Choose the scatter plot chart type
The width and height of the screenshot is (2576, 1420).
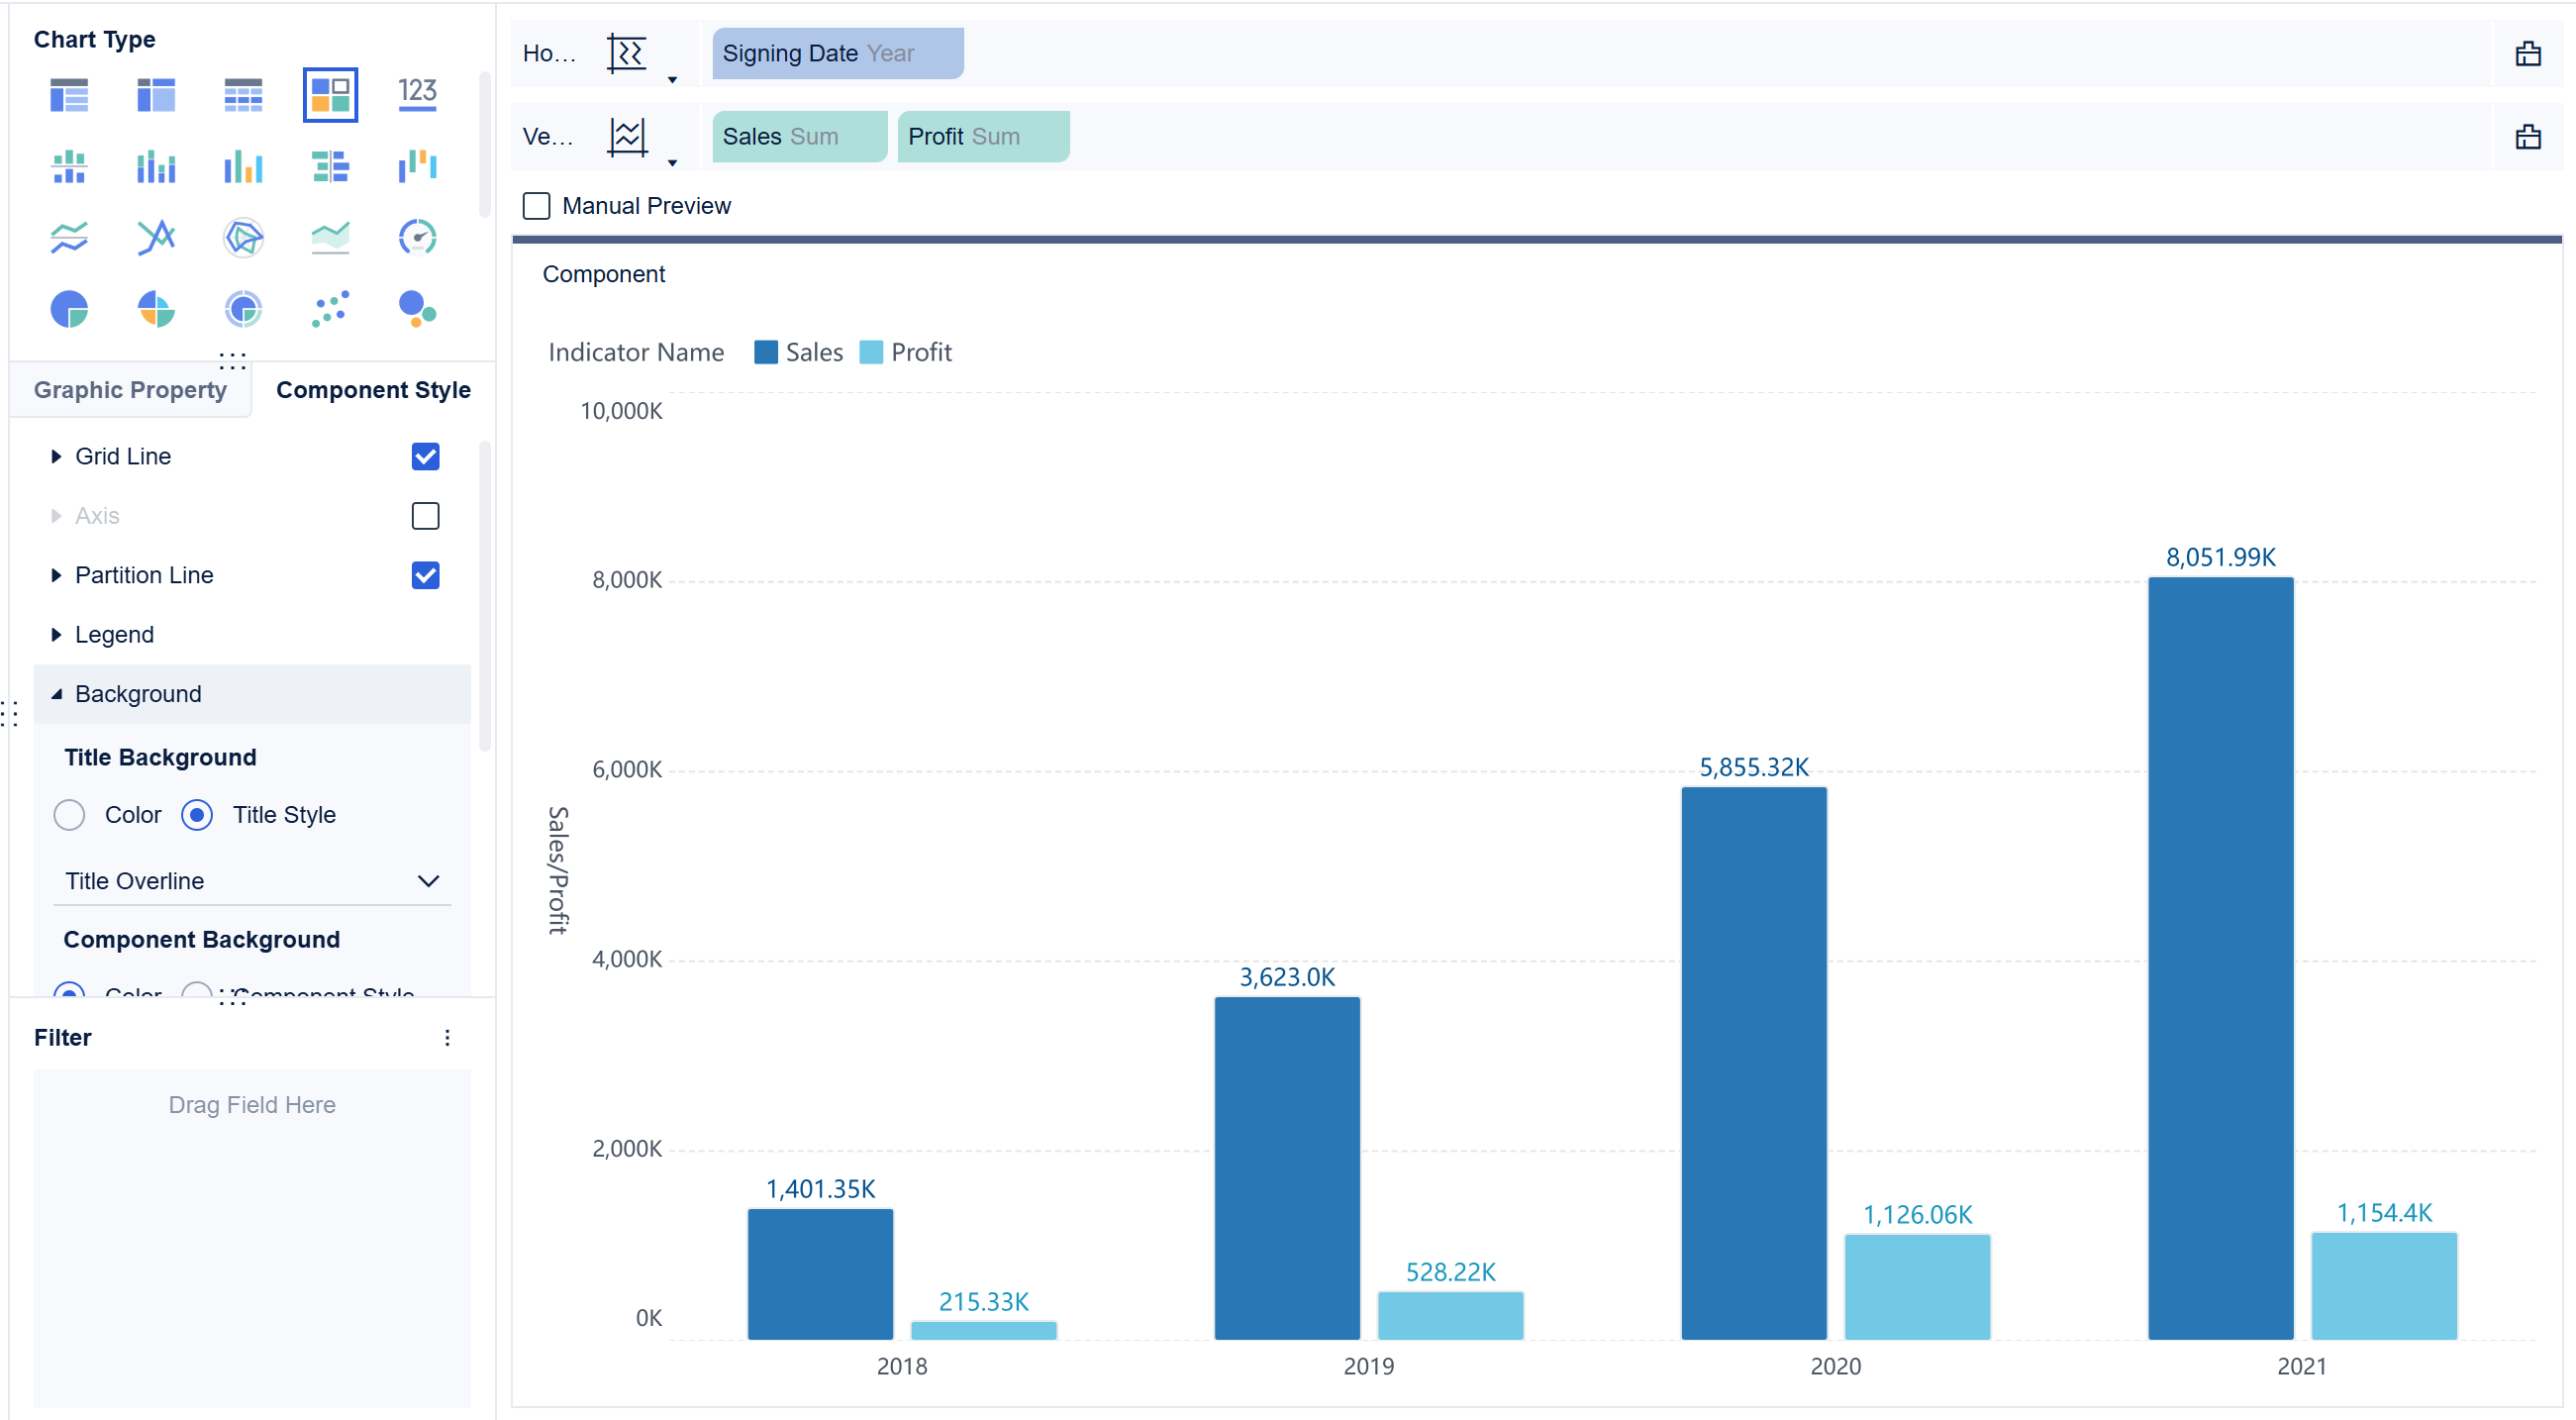330,309
